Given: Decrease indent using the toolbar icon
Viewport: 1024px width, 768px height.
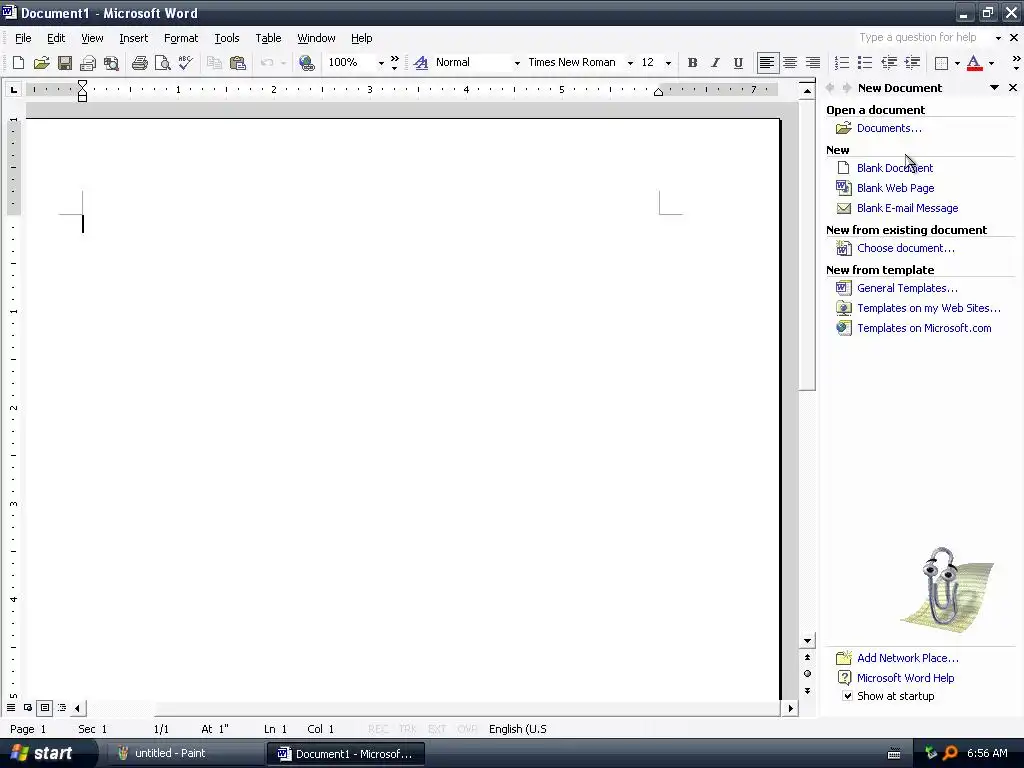Looking at the screenshot, I should pos(889,63).
